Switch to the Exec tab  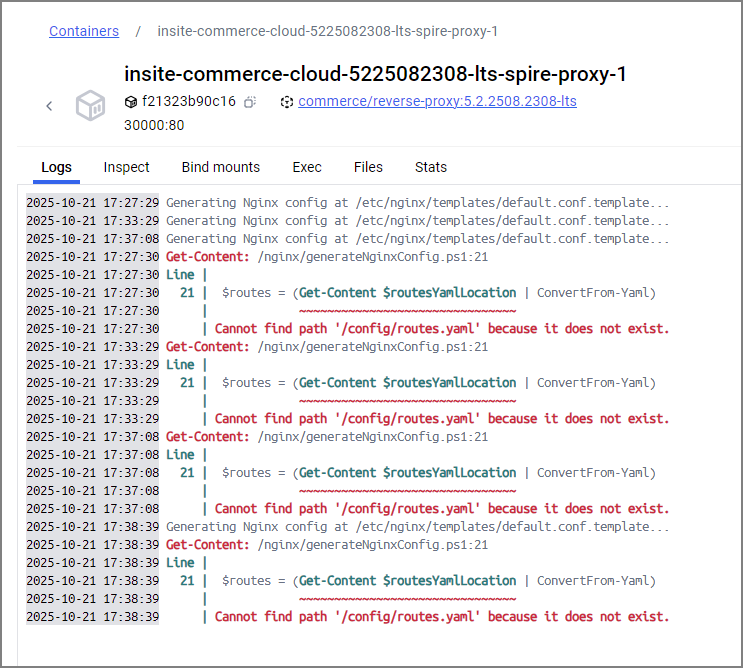(x=307, y=167)
